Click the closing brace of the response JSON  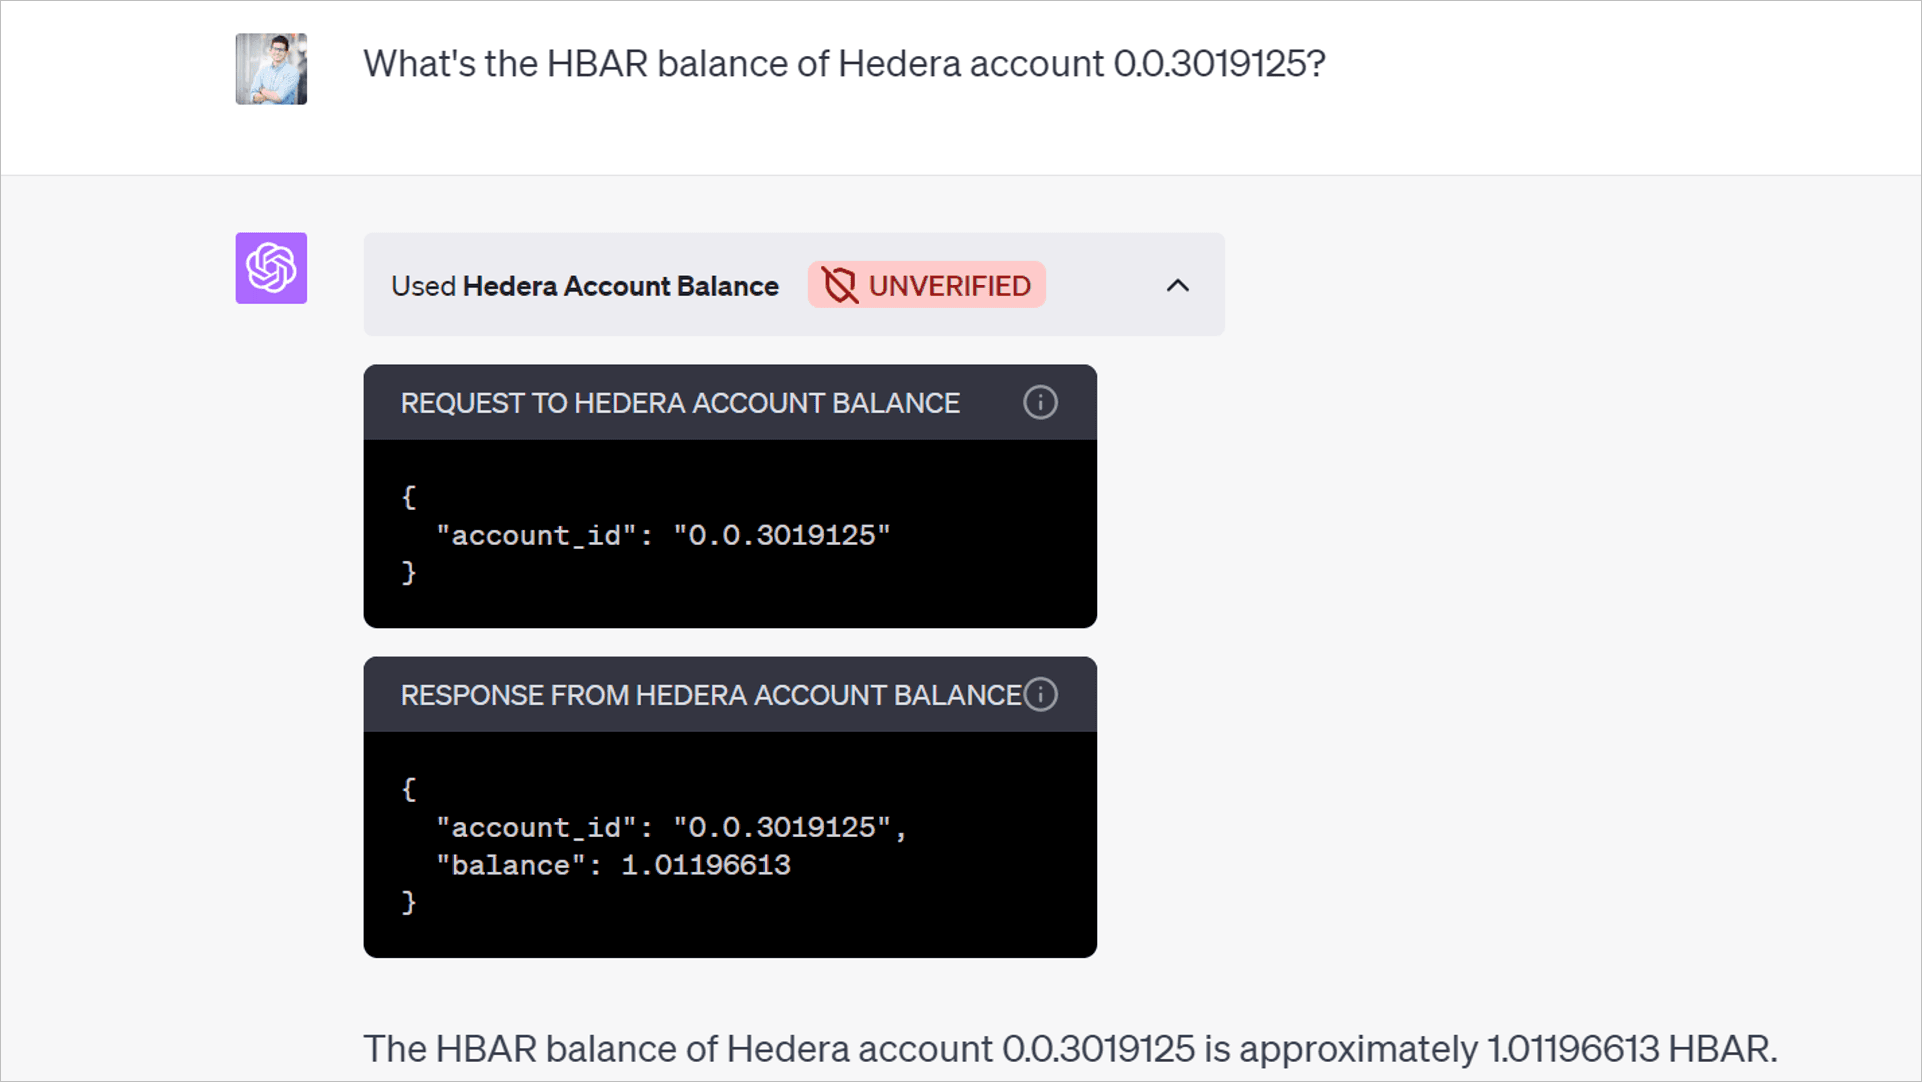408,902
